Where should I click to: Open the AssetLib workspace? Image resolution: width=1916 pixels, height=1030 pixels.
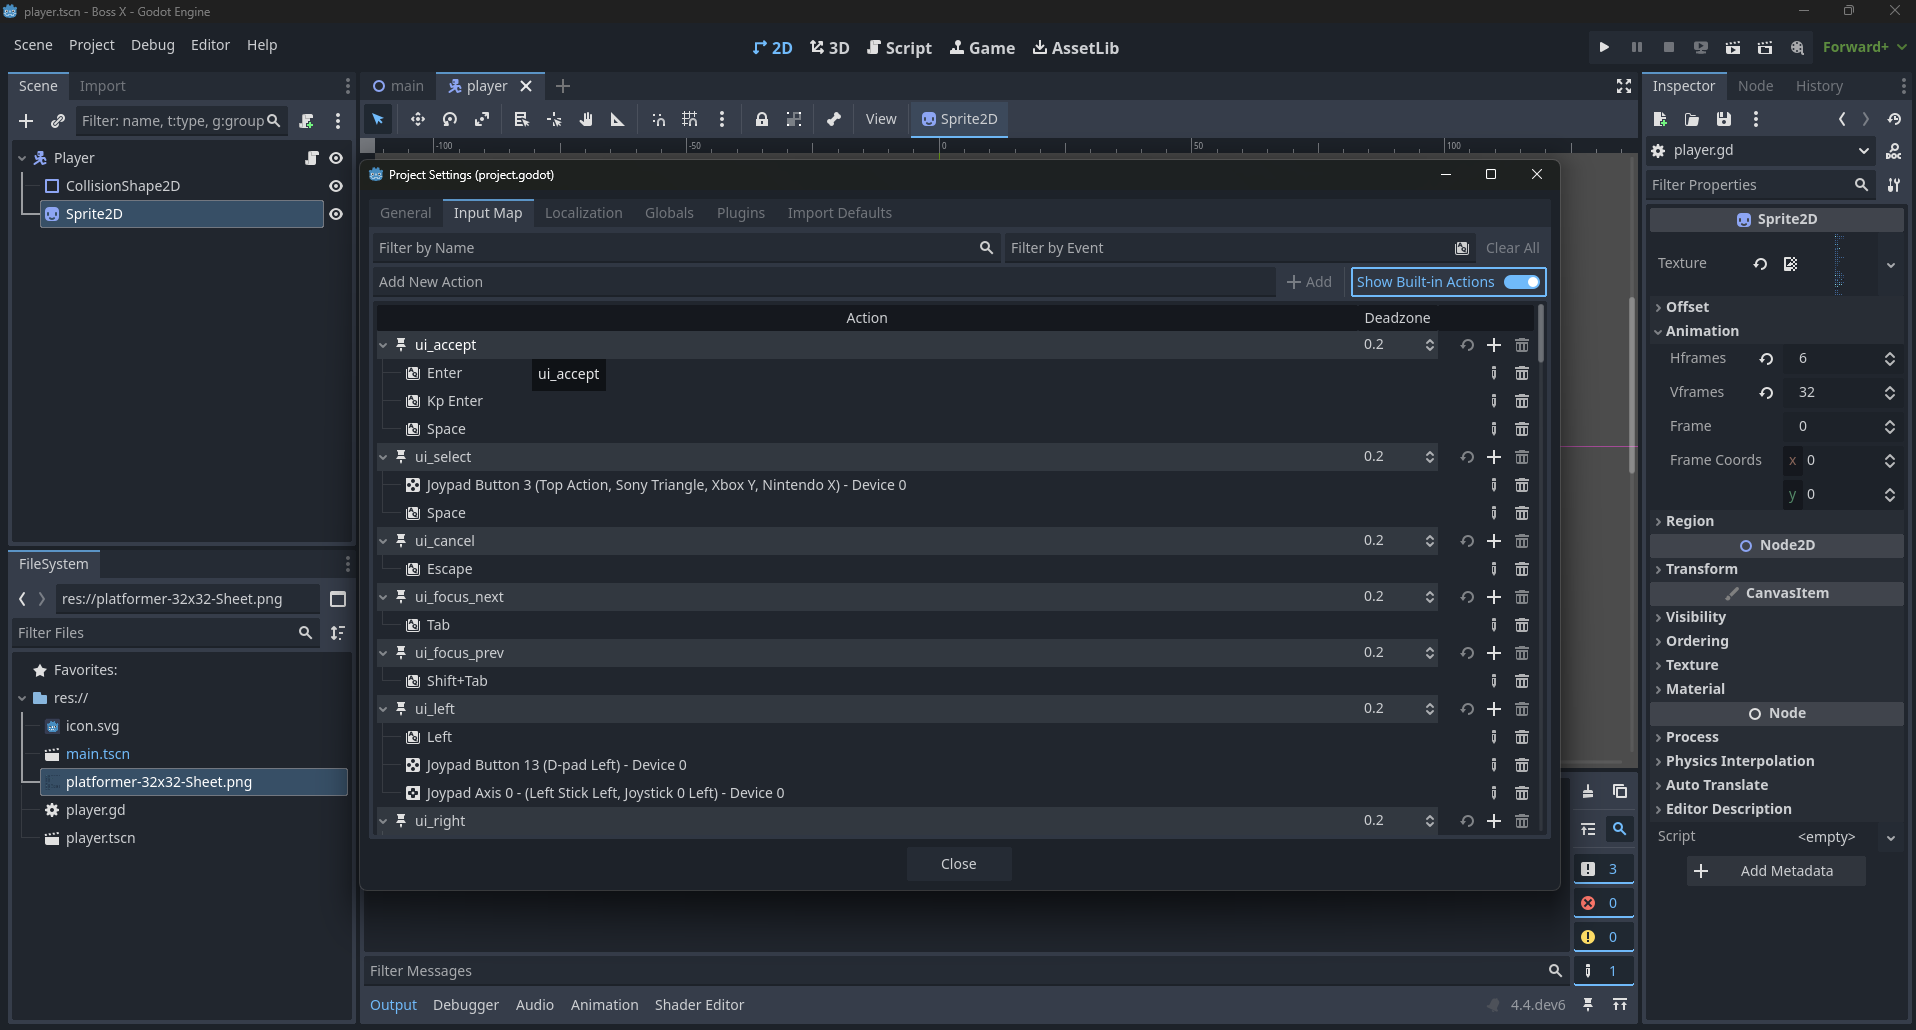[1075, 47]
